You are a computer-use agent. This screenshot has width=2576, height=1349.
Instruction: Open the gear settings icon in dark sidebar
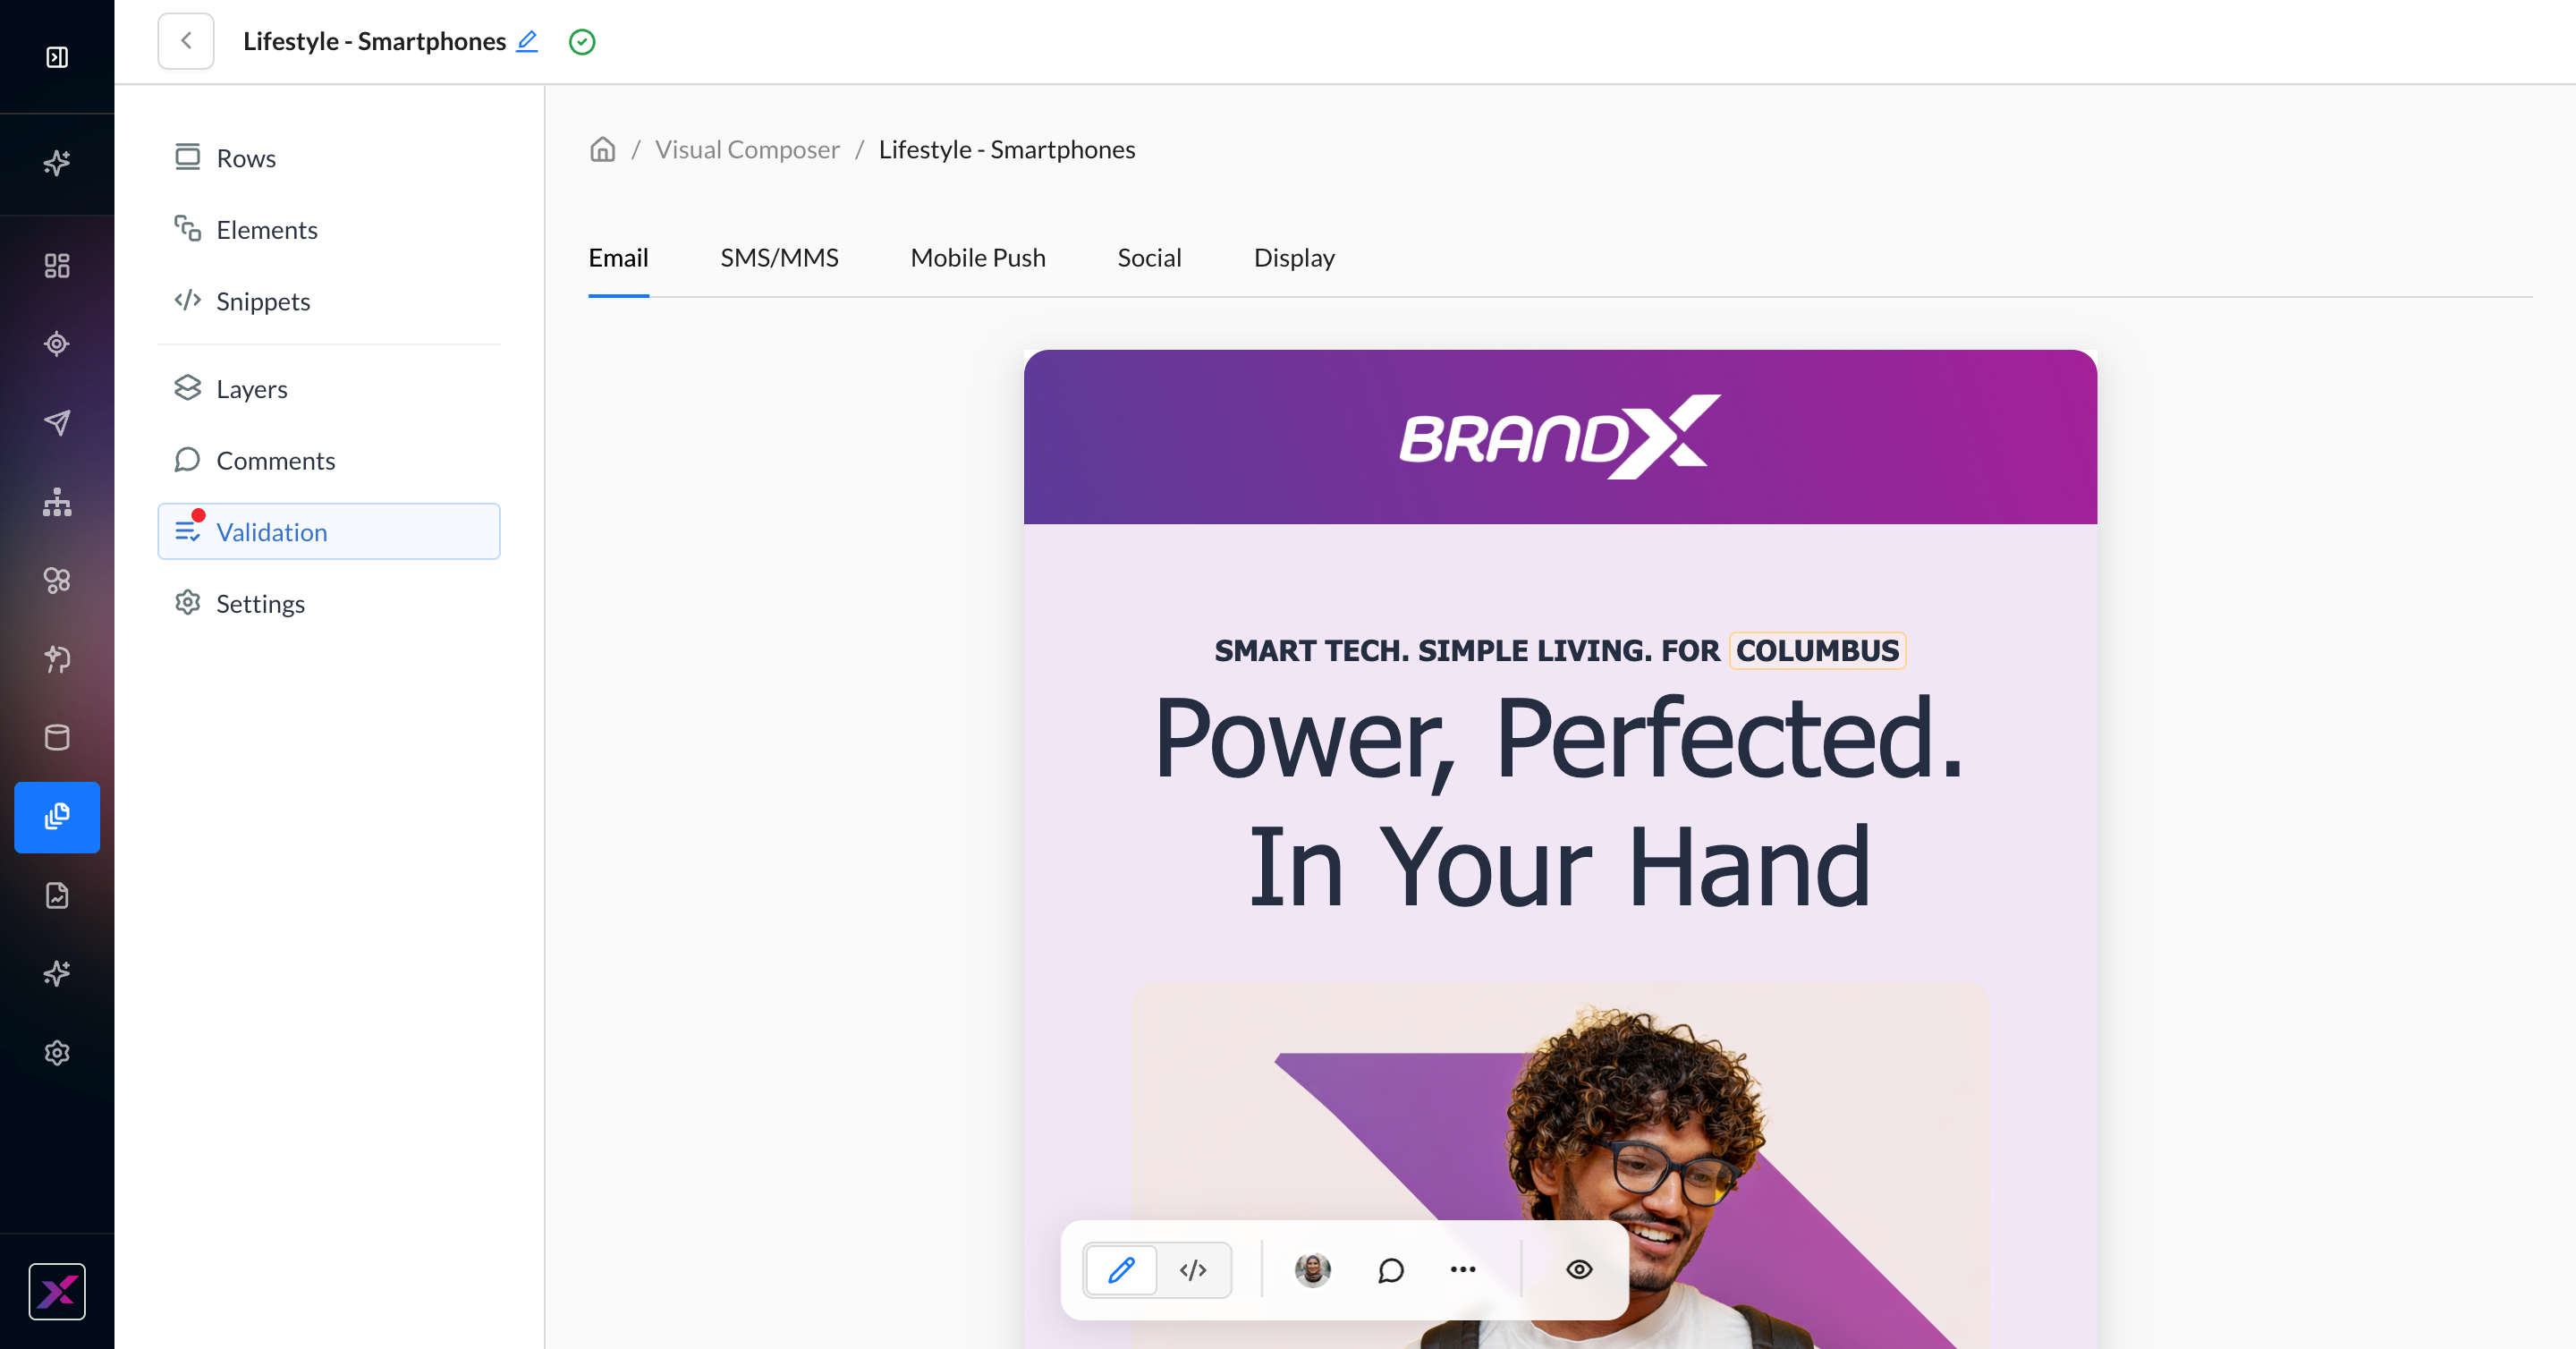[x=57, y=1053]
